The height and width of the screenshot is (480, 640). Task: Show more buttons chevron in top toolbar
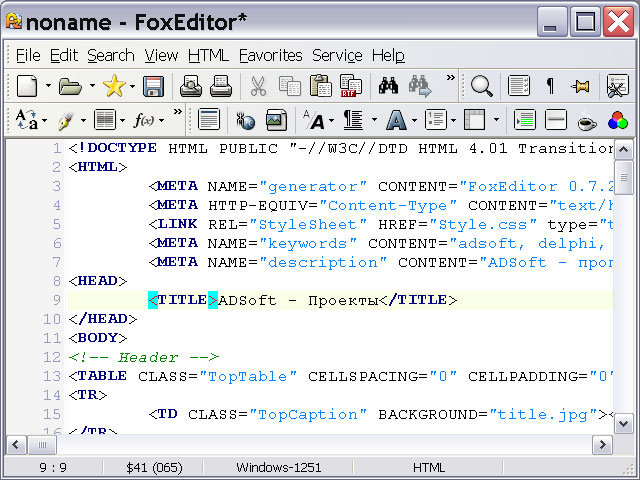pyautogui.click(x=451, y=78)
